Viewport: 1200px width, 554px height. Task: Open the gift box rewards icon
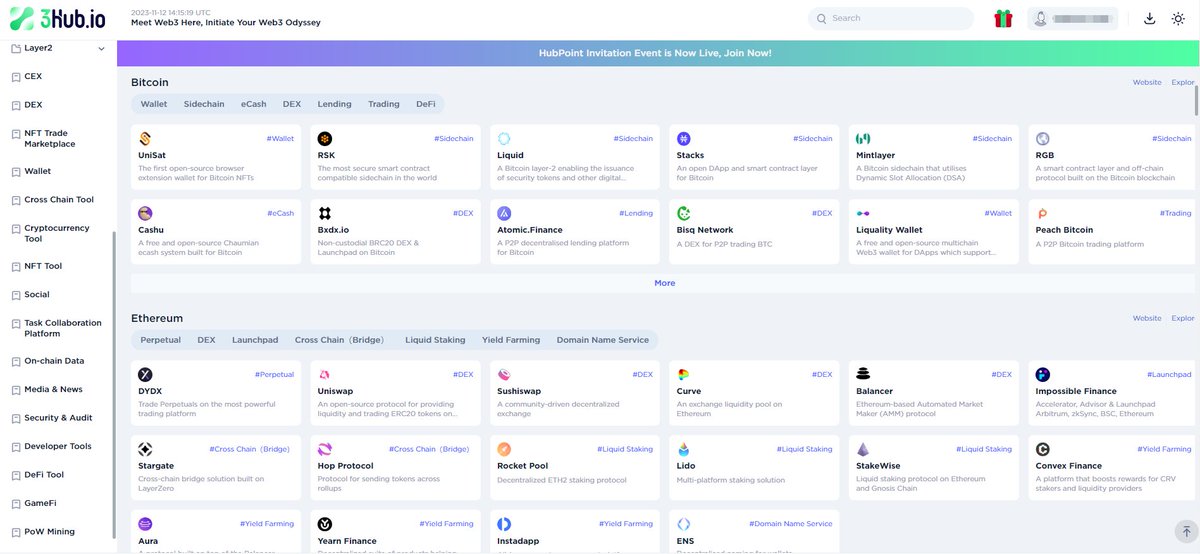point(1003,18)
